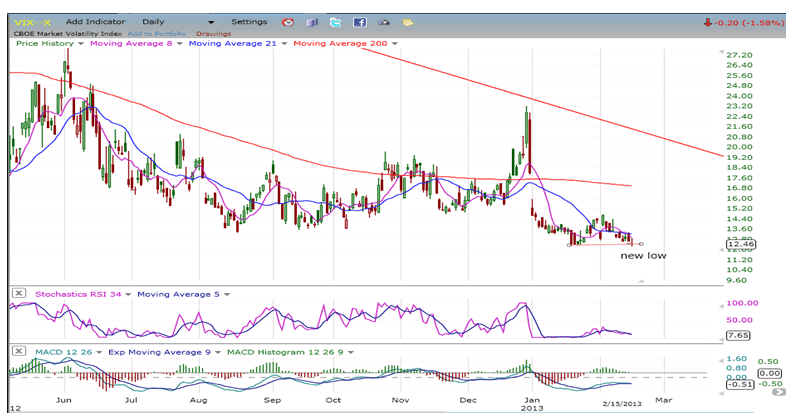Click the alarm clock alert icon

pos(288,21)
